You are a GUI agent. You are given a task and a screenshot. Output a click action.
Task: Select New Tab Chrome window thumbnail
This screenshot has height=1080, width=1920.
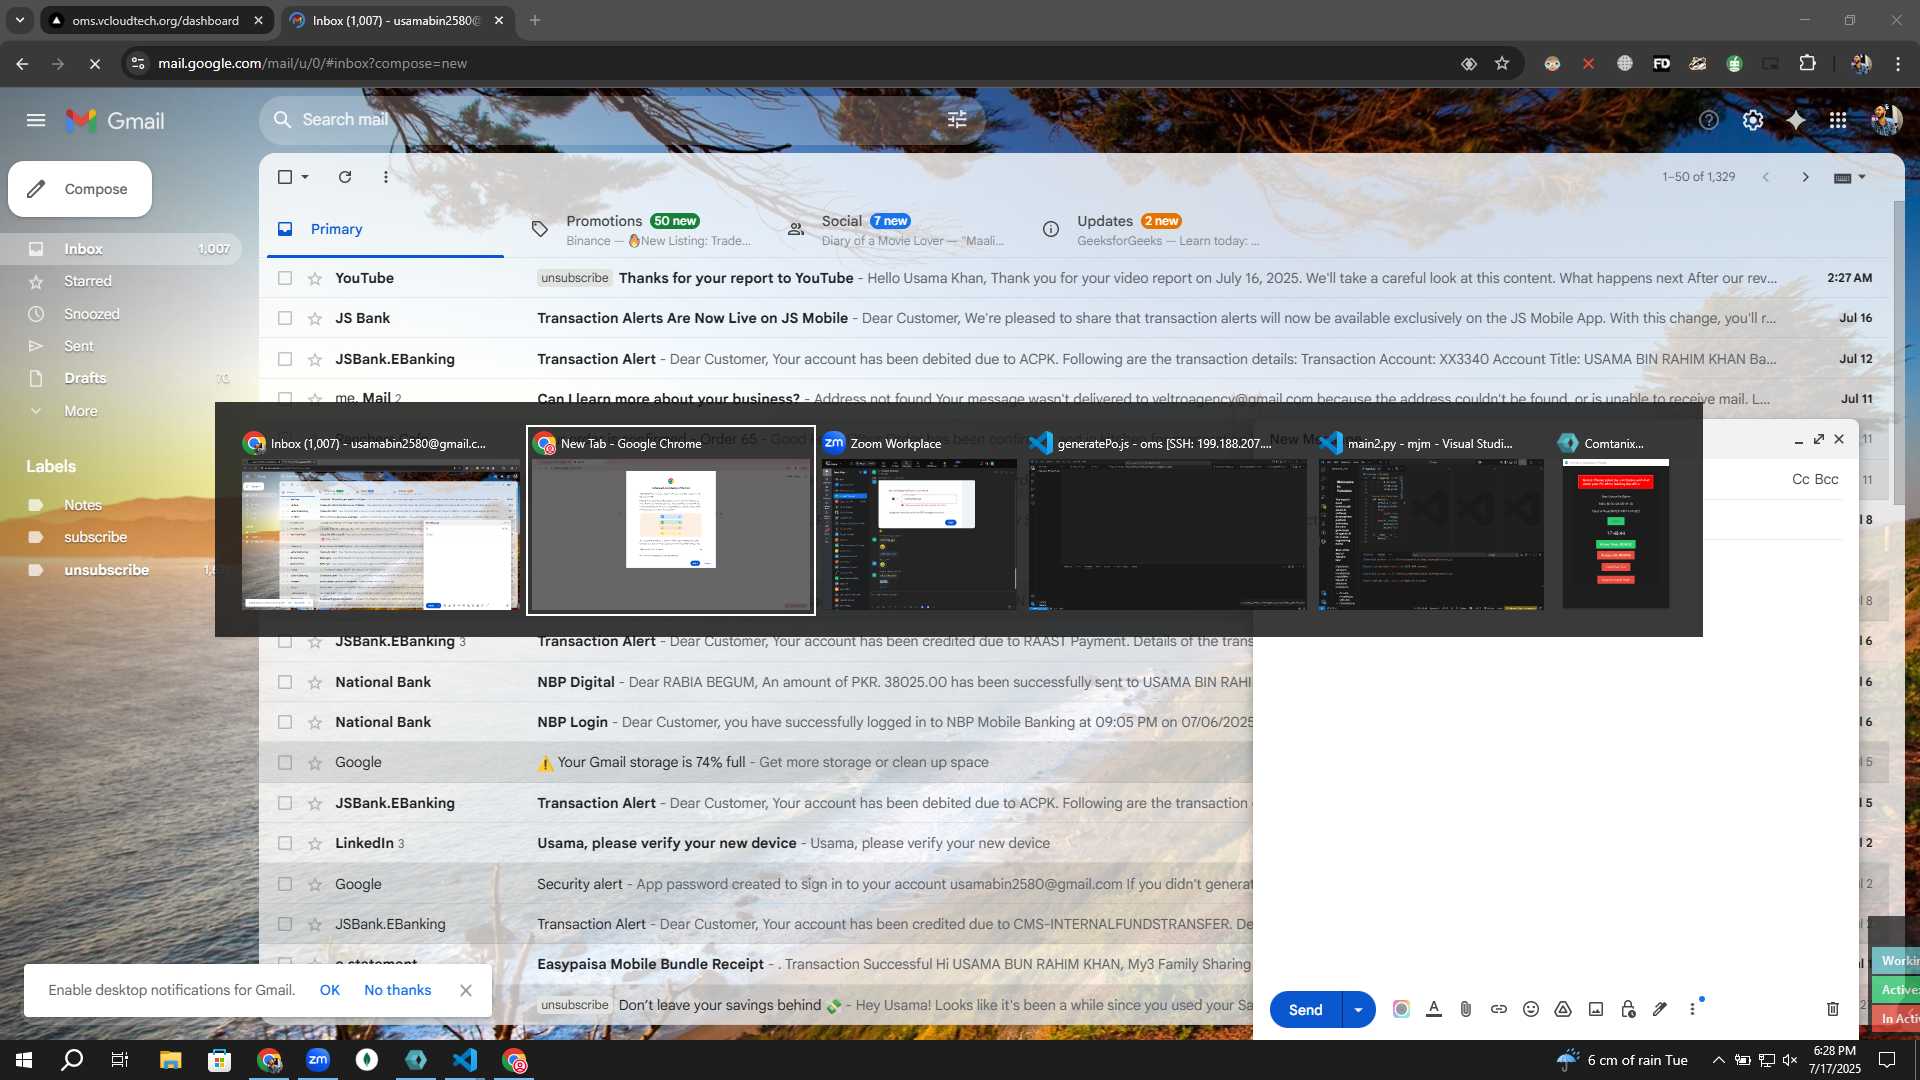click(x=671, y=521)
